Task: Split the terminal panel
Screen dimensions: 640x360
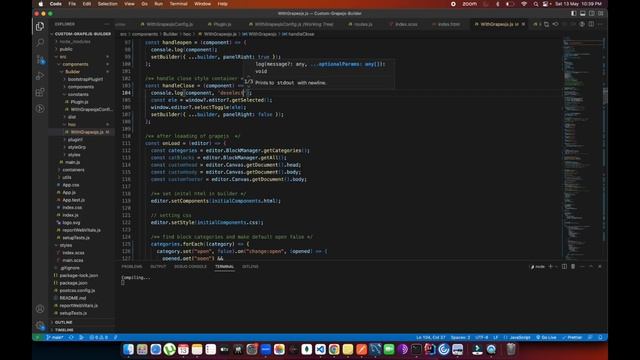Action: (564, 267)
